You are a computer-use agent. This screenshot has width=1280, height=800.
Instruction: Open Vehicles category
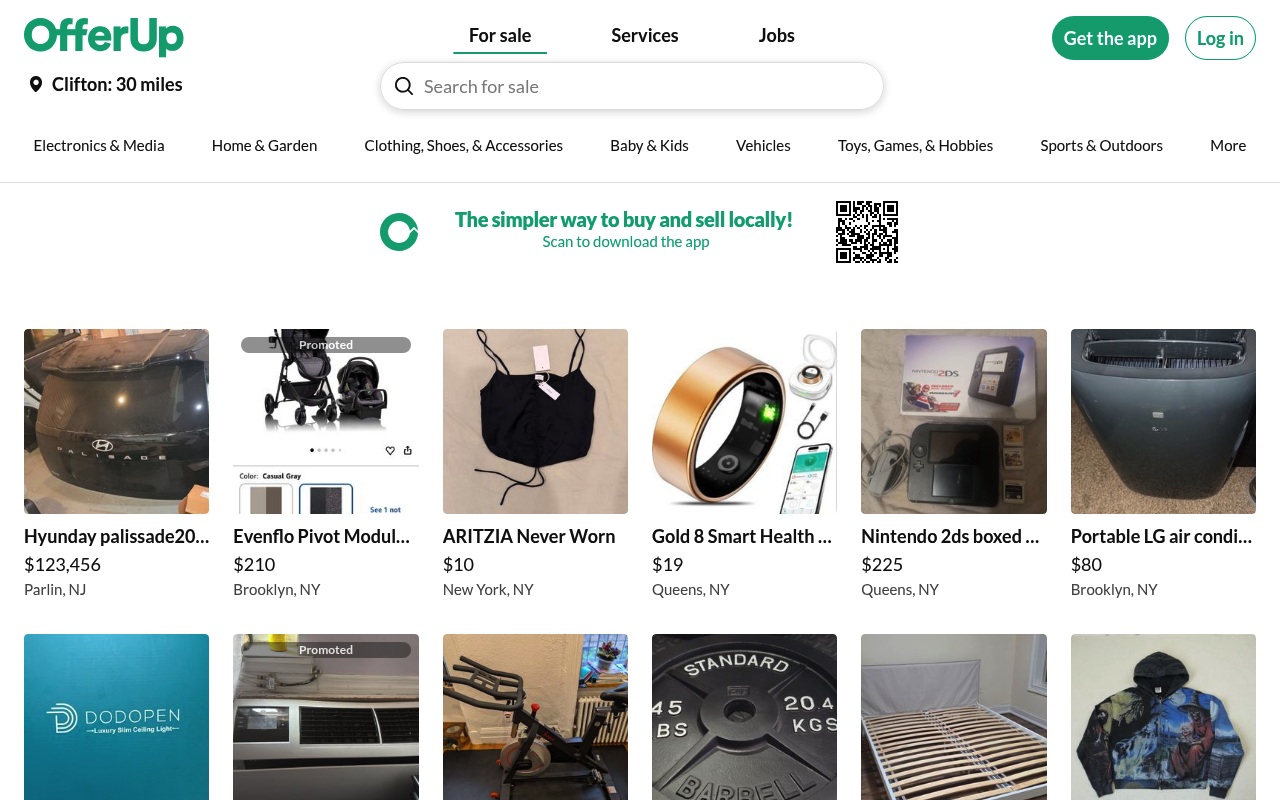tap(764, 146)
